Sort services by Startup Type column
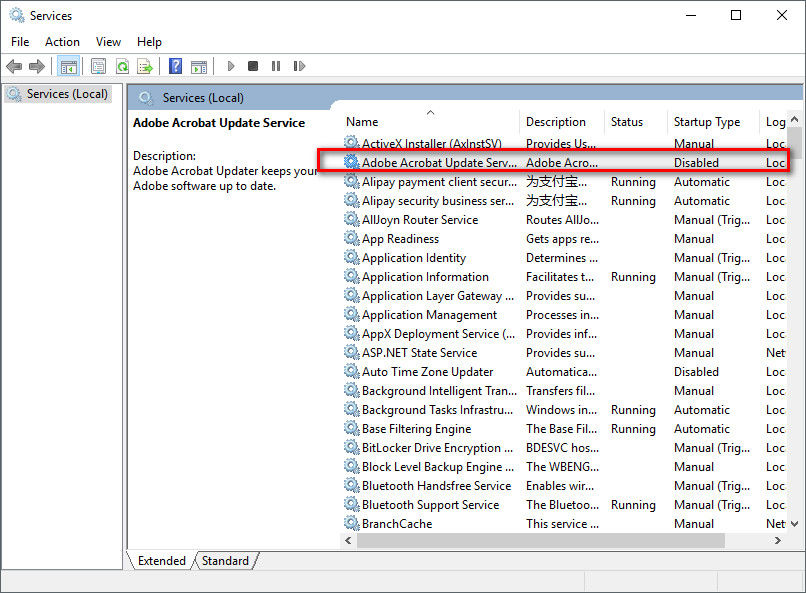Viewport: 806px width, 593px height. click(706, 122)
